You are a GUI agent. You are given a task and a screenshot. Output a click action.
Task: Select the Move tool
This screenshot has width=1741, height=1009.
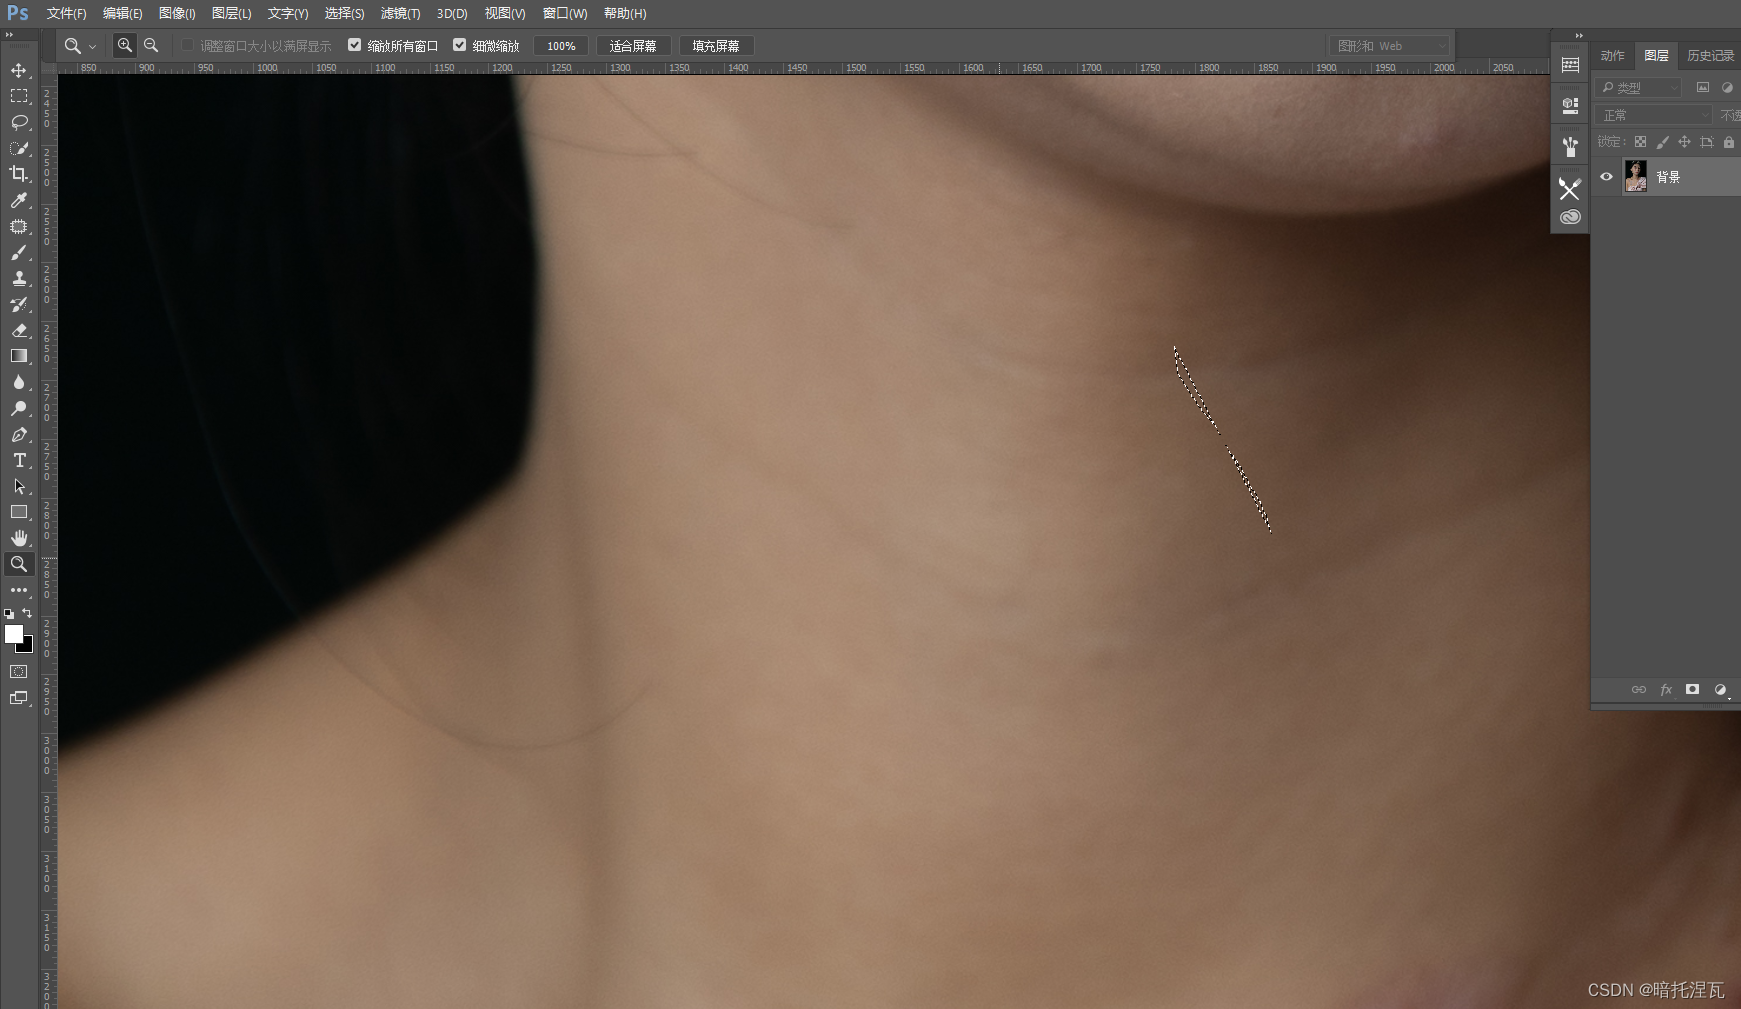pos(19,70)
